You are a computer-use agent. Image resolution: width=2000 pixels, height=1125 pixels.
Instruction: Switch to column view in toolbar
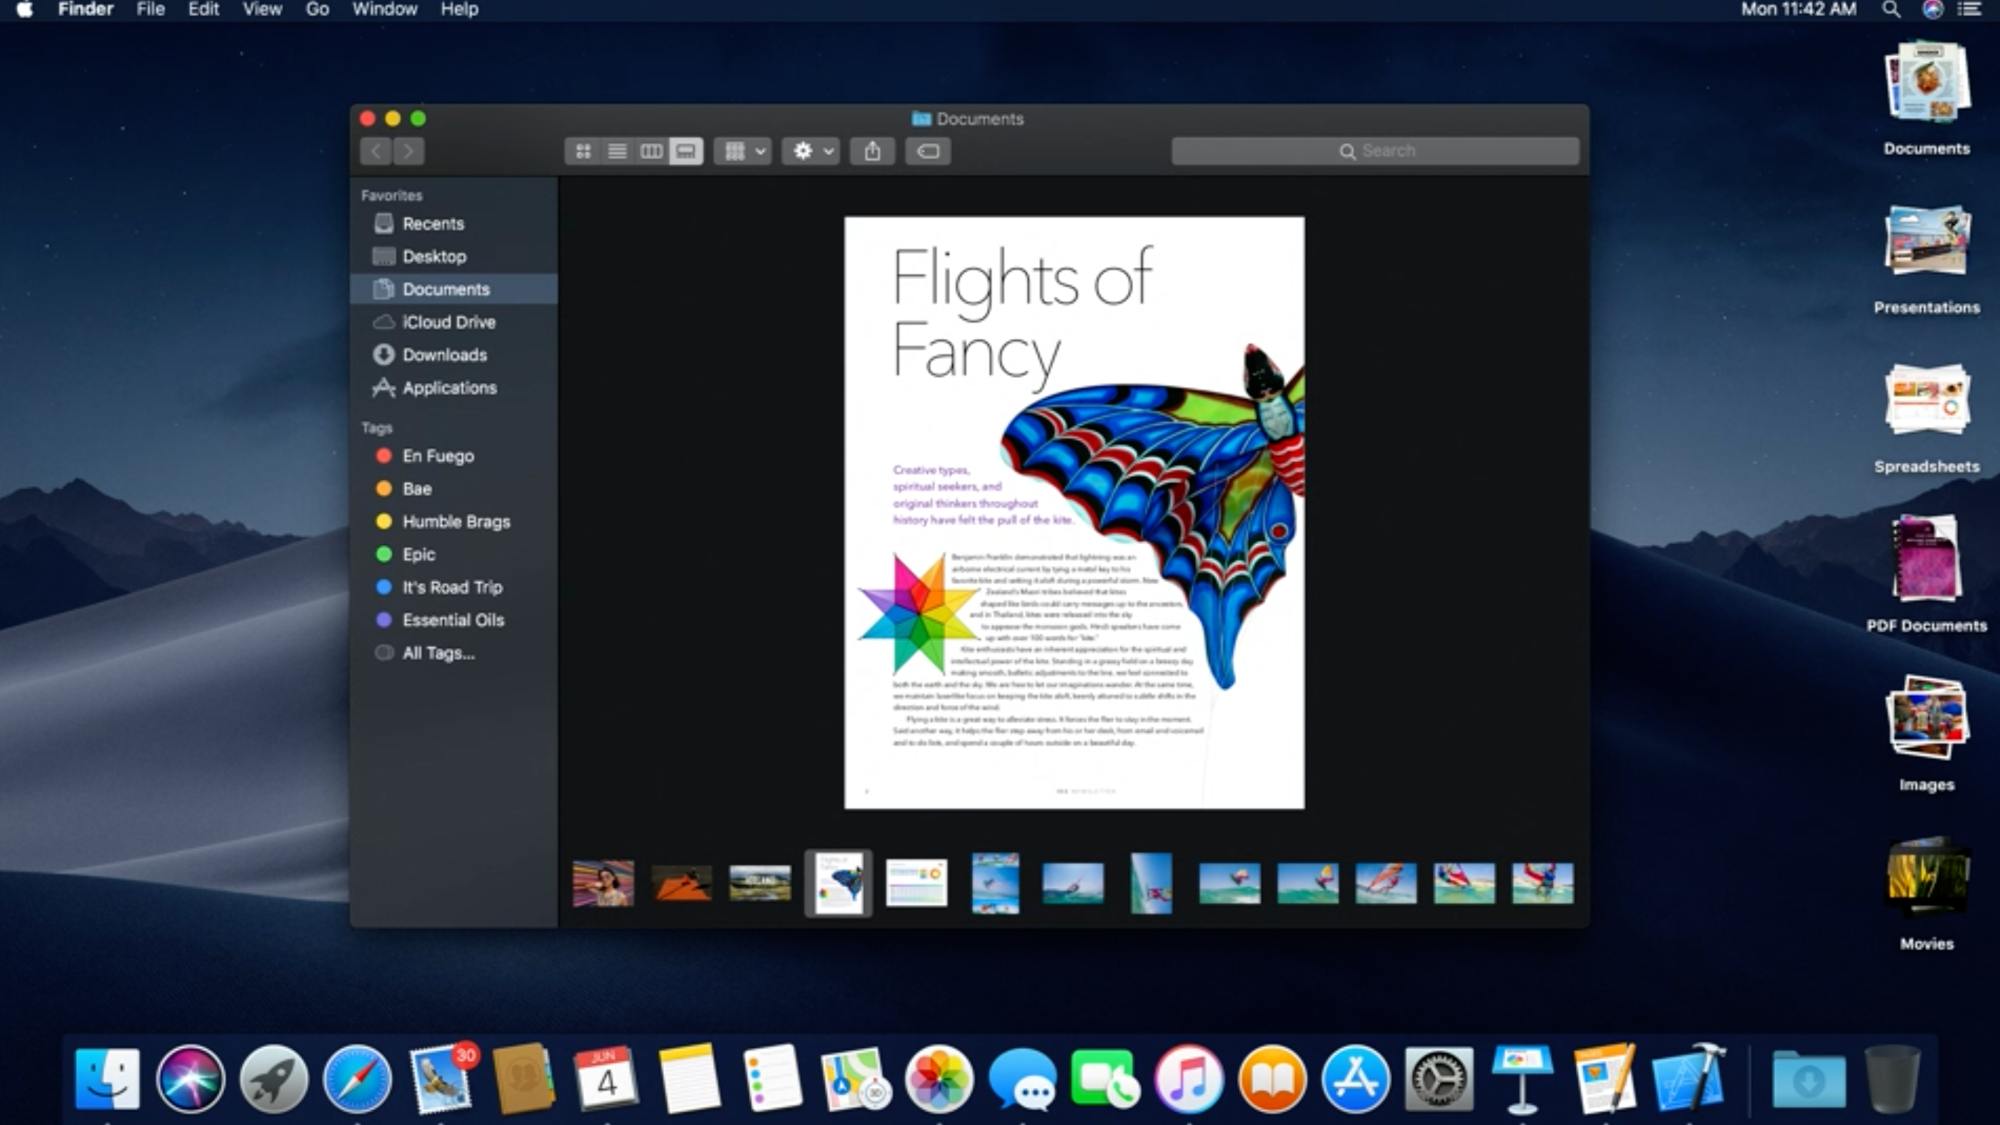[x=651, y=151]
